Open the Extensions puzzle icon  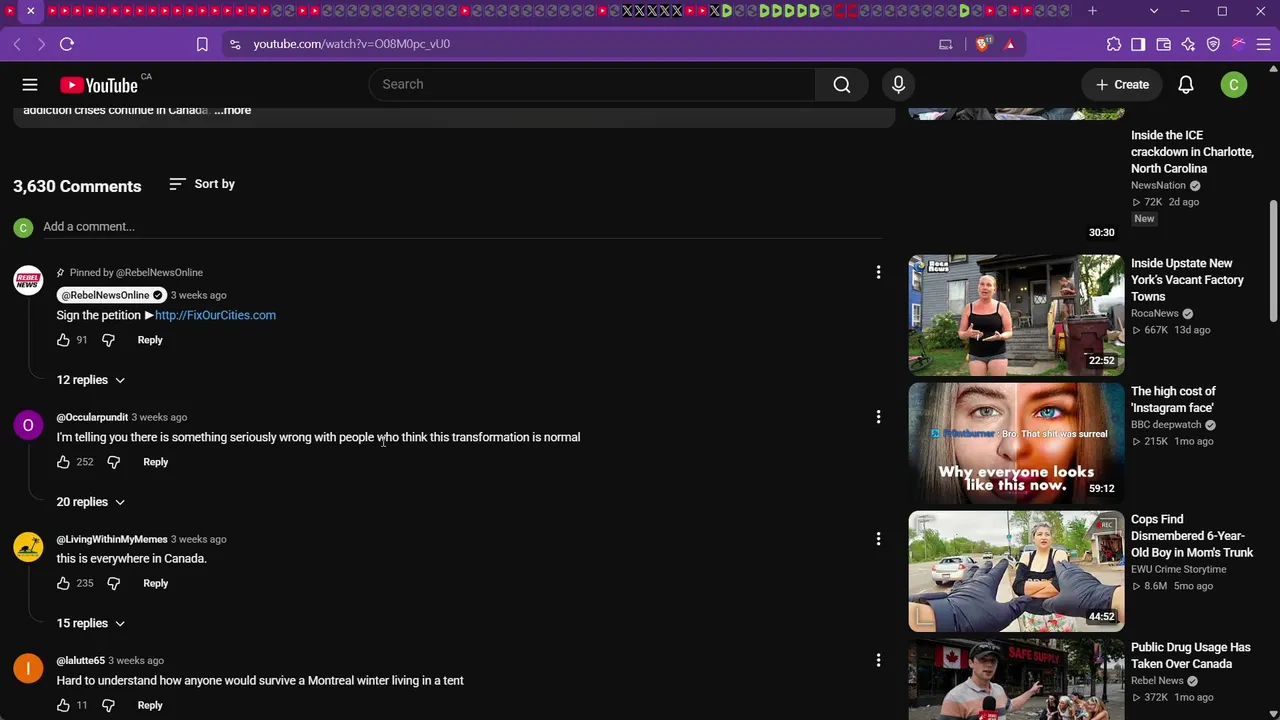coord(1114,44)
